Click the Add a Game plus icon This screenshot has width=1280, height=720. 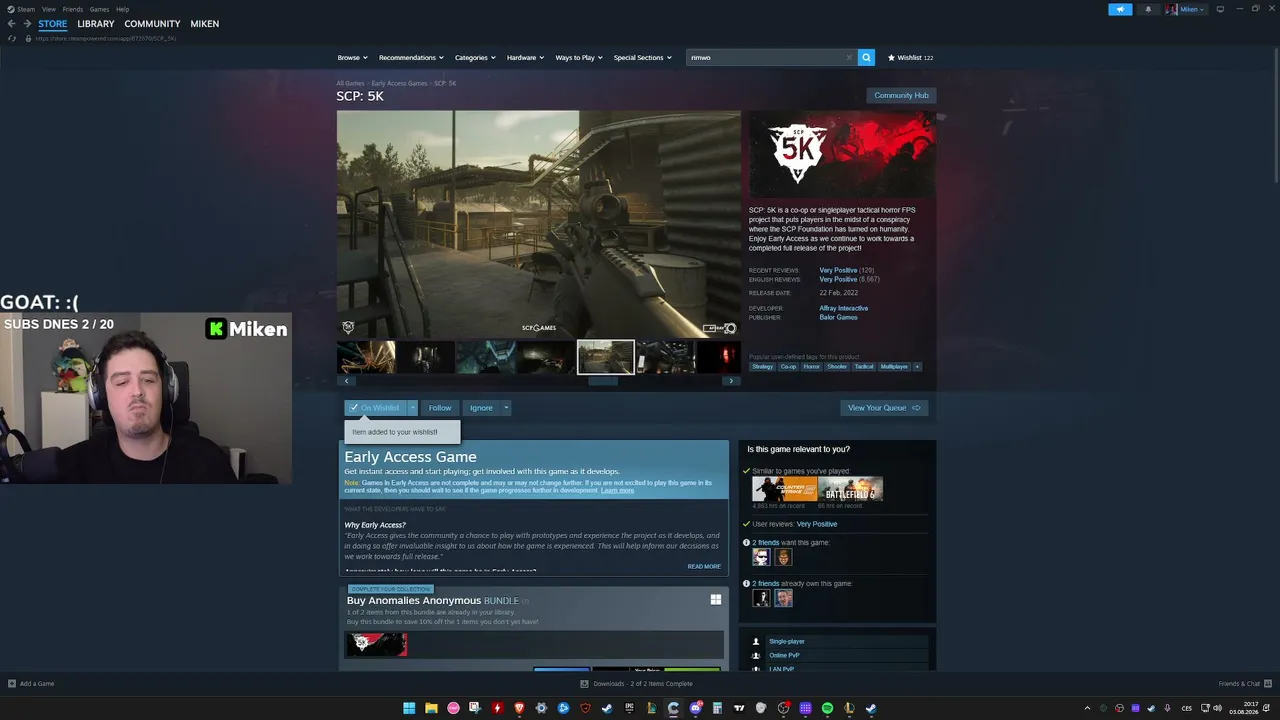12,684
